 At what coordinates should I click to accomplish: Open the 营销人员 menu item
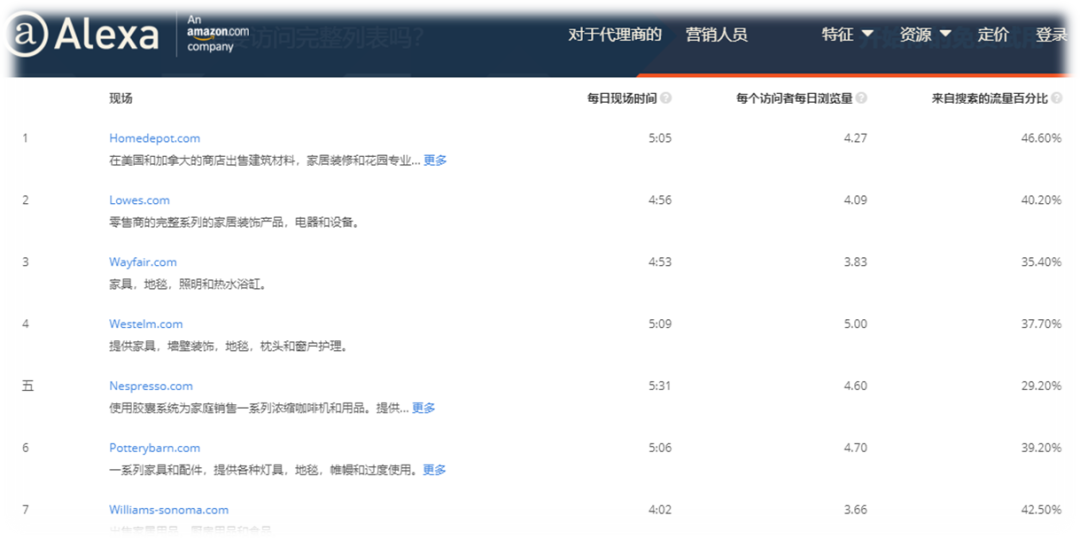tap(716, 35)
